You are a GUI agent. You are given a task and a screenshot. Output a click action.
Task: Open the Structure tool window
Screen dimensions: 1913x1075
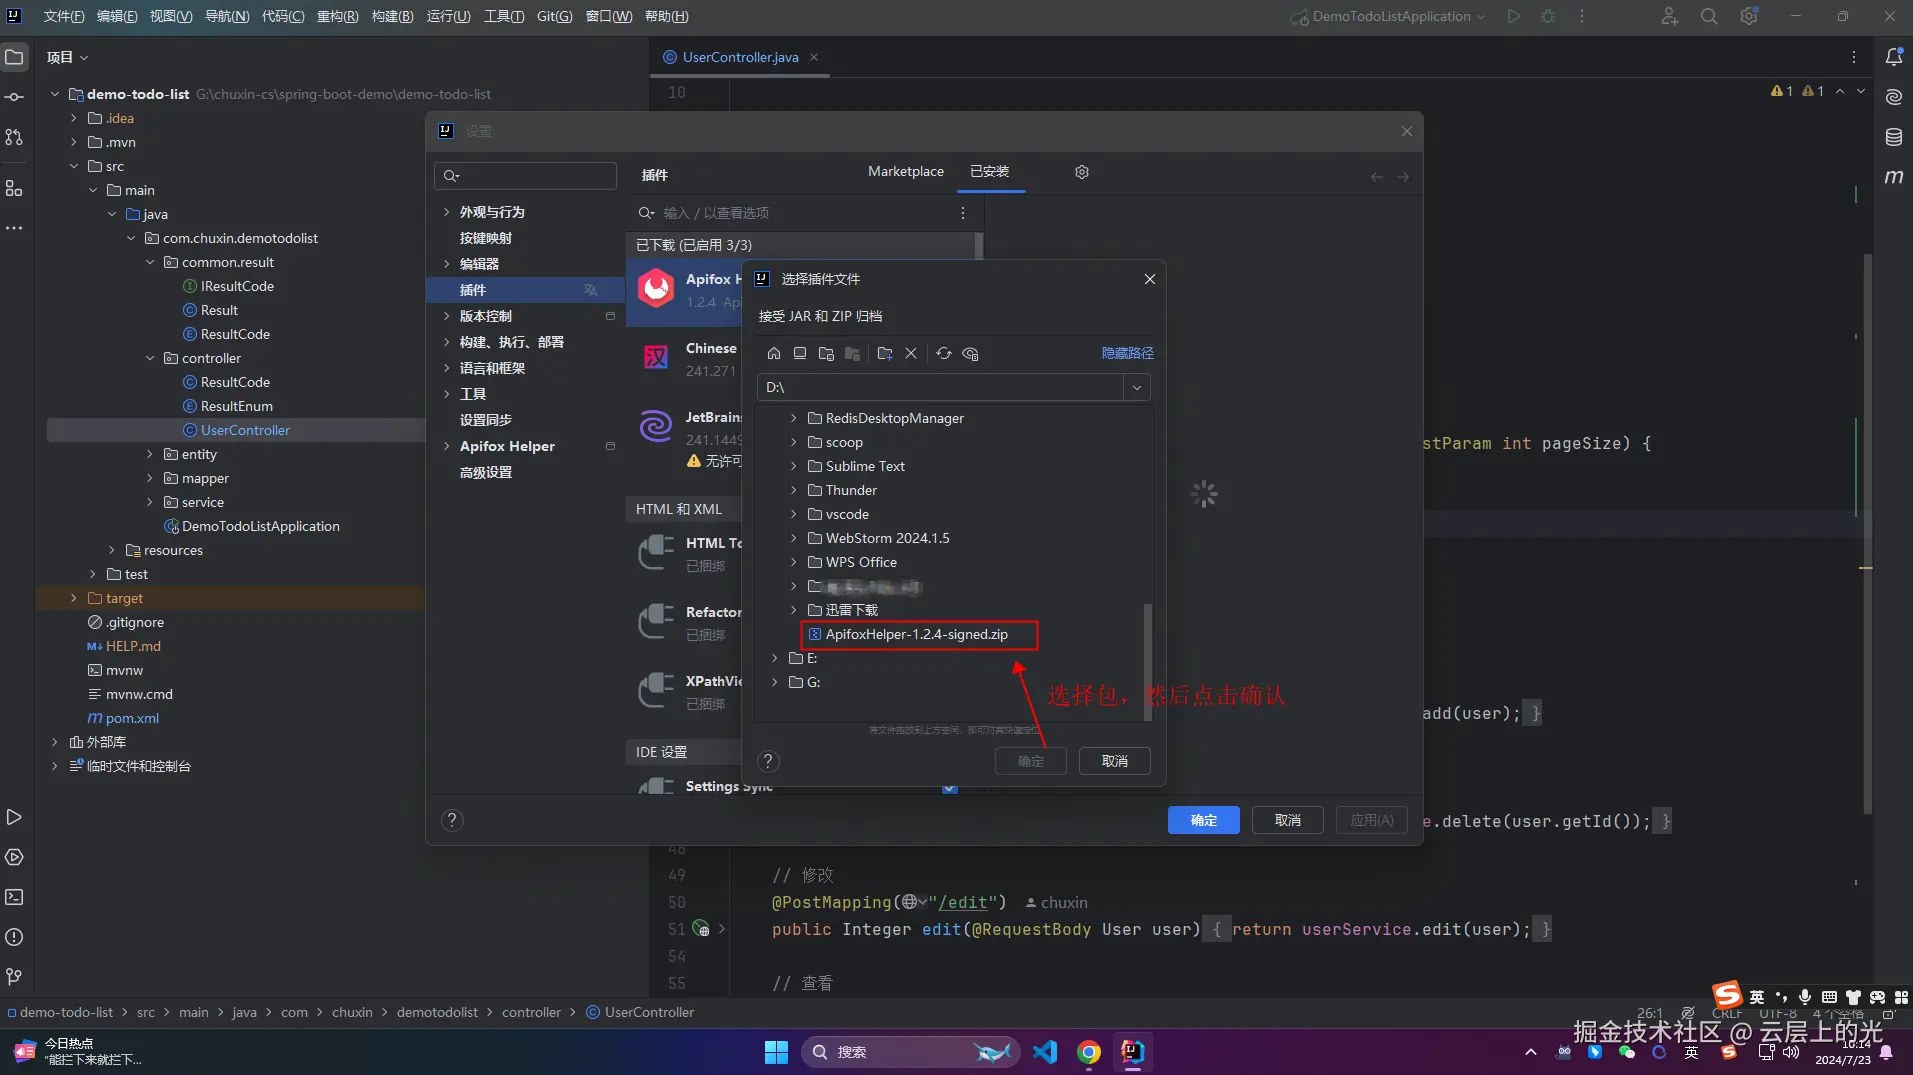coord(14,188)
